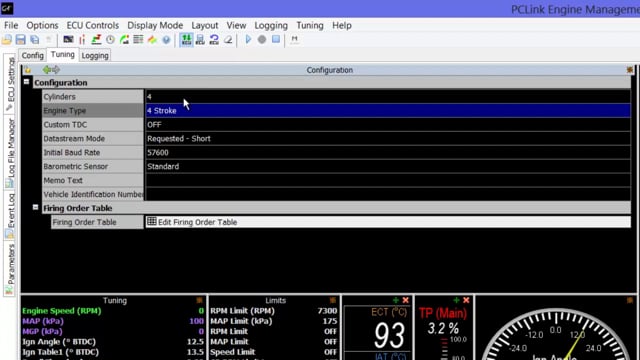Open the Log File Manager side tab
640x360 pixels.
point(10,153)
